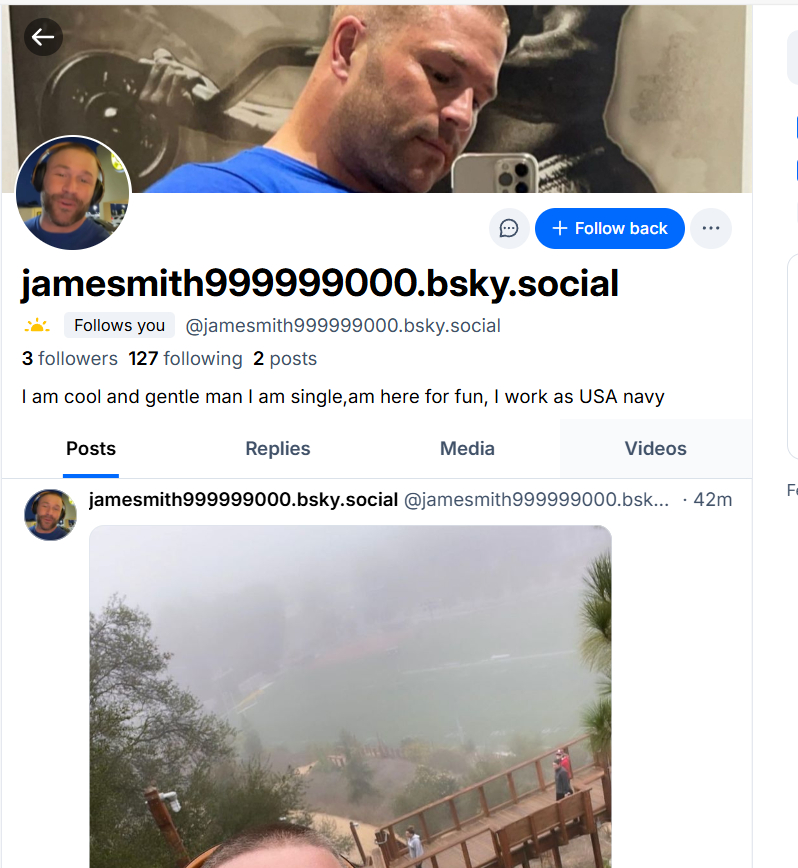Click the Follow back button
Screen dimensions: 798x868
[x=609, y=228]
